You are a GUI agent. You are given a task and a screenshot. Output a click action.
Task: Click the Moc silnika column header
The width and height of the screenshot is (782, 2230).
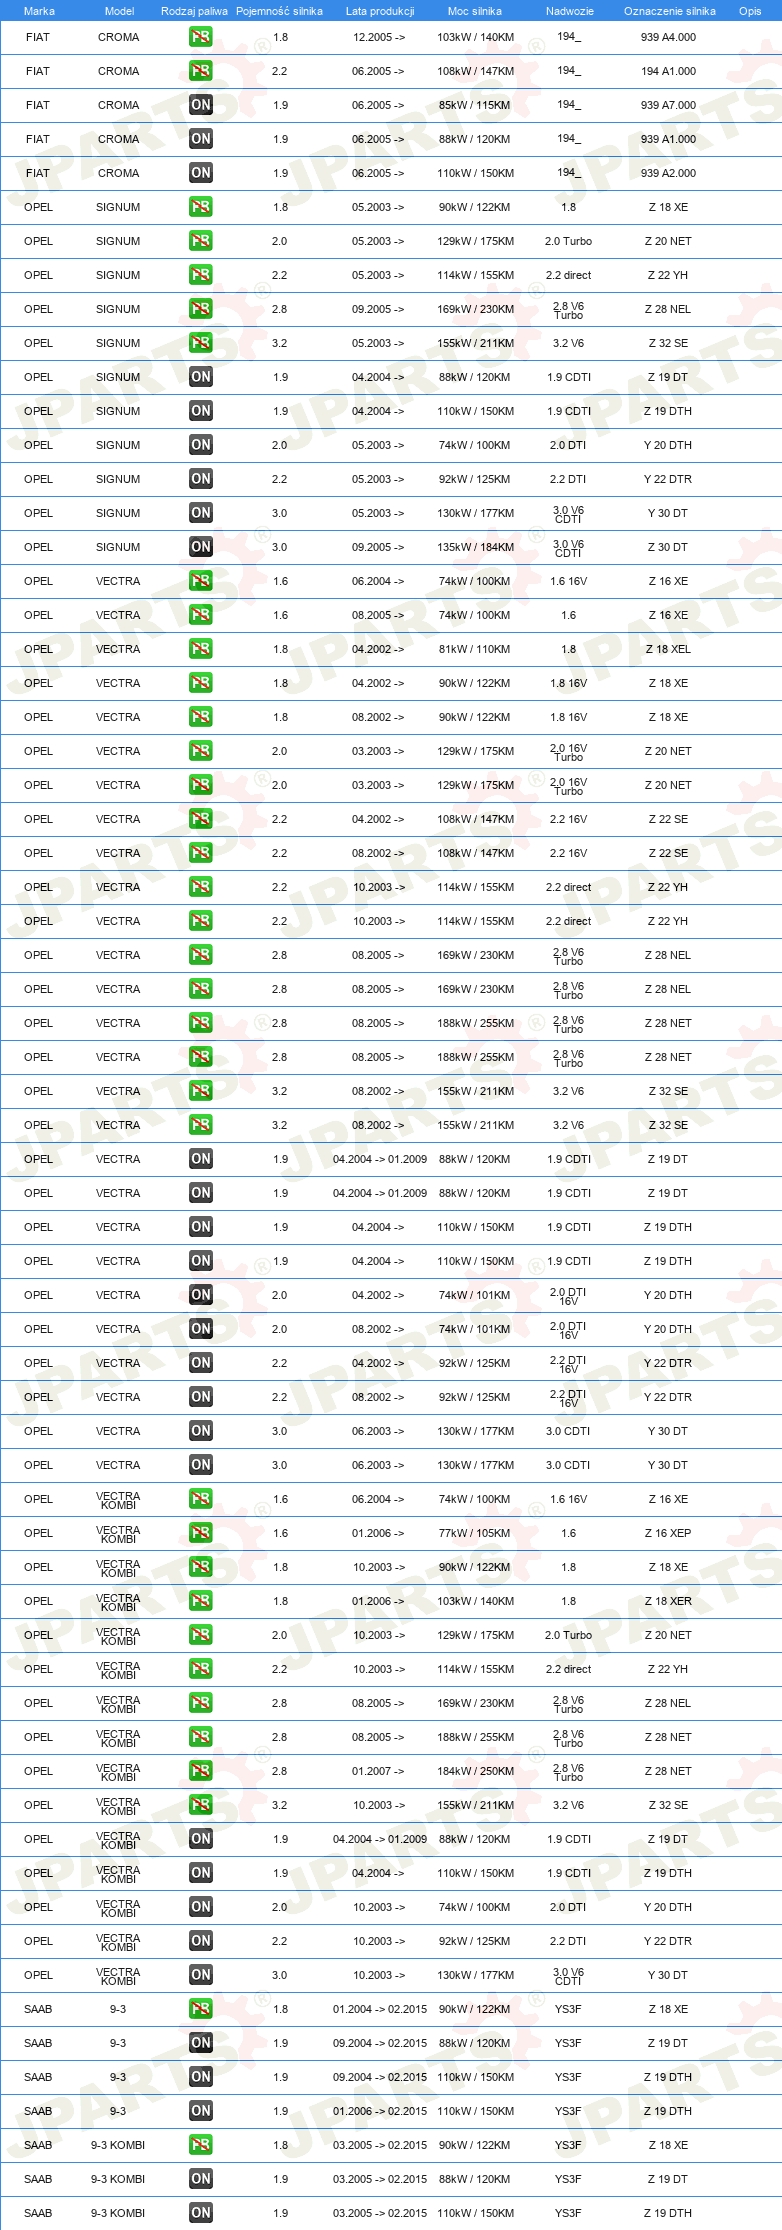point(475,11)
